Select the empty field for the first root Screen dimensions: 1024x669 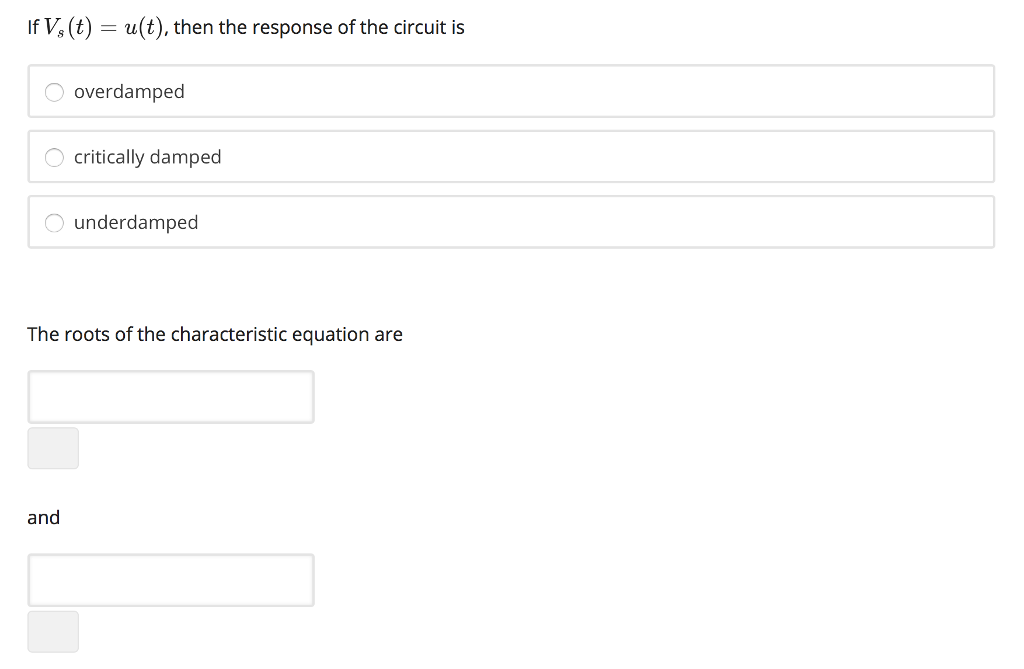(170, 397)
